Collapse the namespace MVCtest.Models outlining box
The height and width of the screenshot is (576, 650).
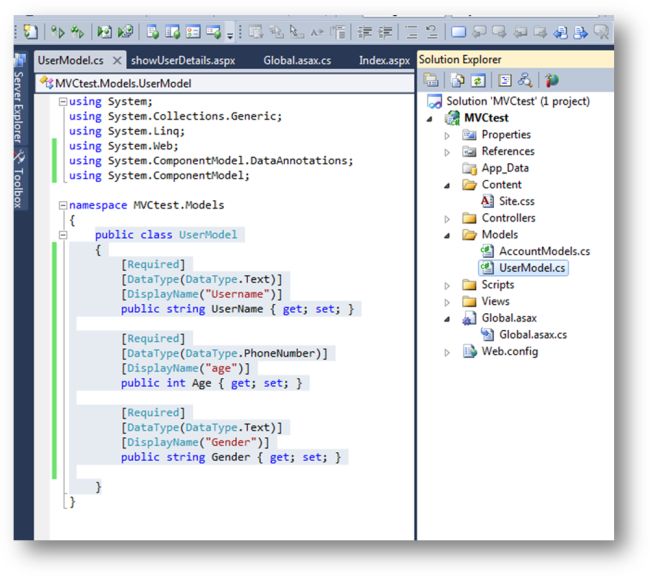click(63, 205)
